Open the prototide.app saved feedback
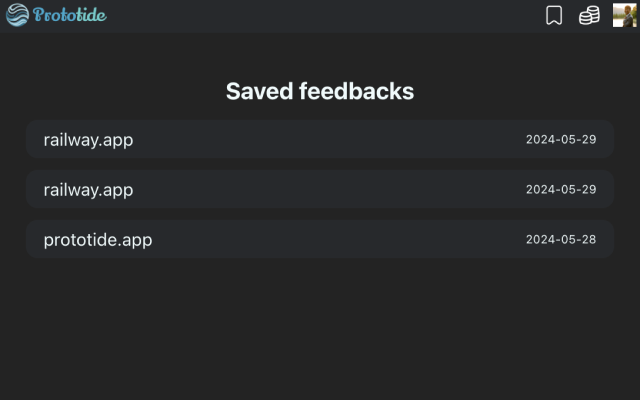The image size is (640, 400). point(98,240)
